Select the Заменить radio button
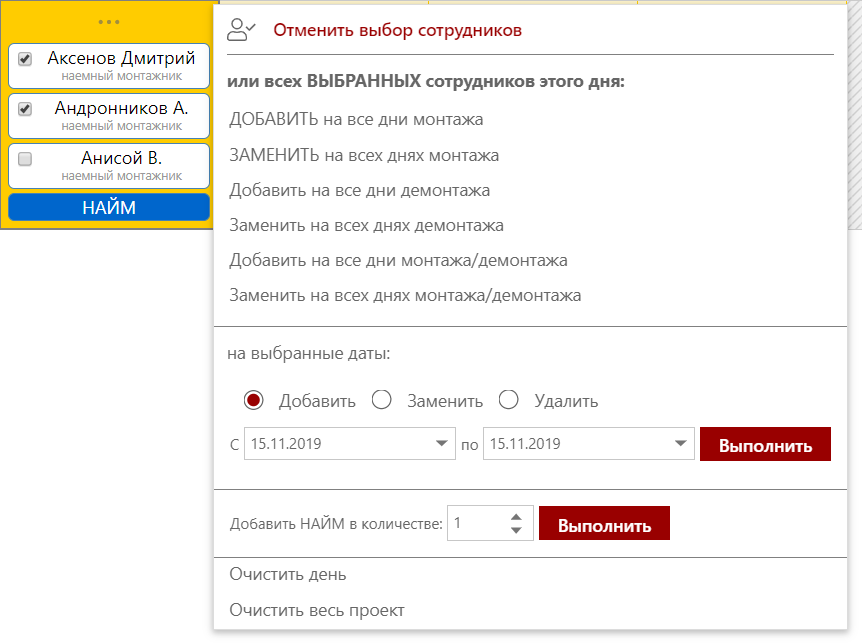Image resolution: width=862 pixels, height=643 pixels. 381,401
